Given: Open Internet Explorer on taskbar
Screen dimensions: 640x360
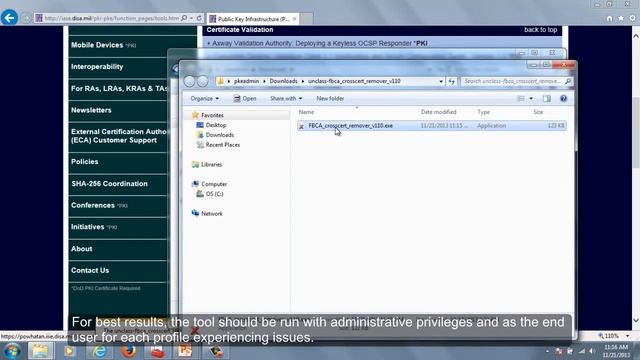Looking at the screenshot, I should [99, 351].
